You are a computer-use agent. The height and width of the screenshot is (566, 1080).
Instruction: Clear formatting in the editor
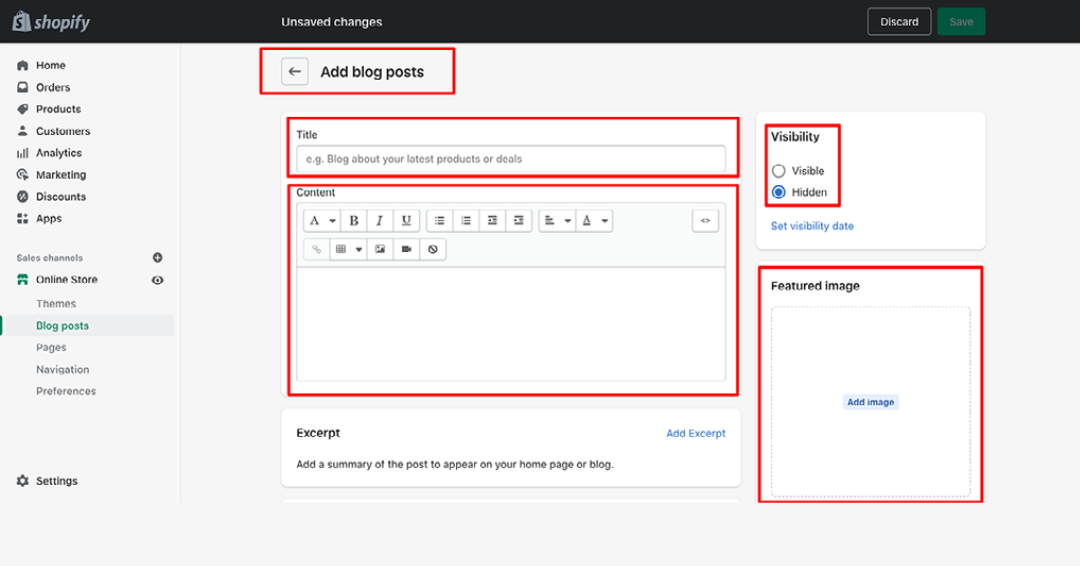tap(433, 249)
